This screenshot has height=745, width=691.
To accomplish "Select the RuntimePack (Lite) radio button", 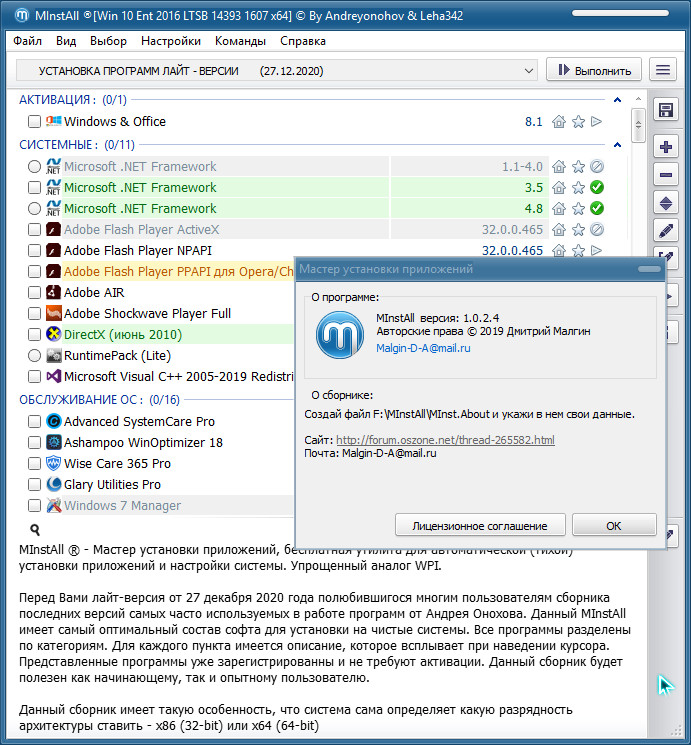I will click(34, 355).
